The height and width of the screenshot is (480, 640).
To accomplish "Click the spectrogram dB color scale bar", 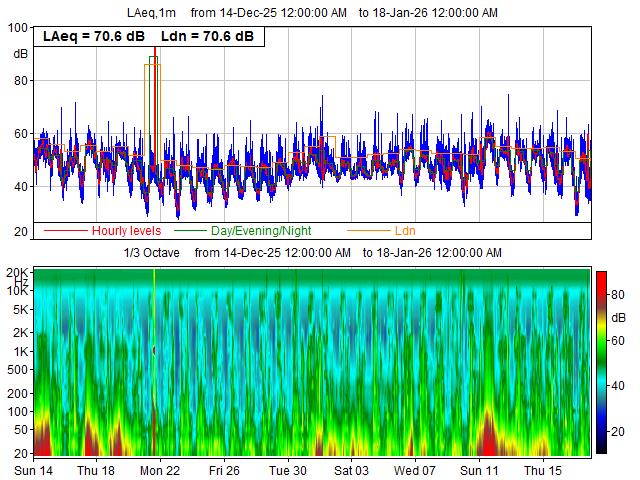I will (601, 362).
